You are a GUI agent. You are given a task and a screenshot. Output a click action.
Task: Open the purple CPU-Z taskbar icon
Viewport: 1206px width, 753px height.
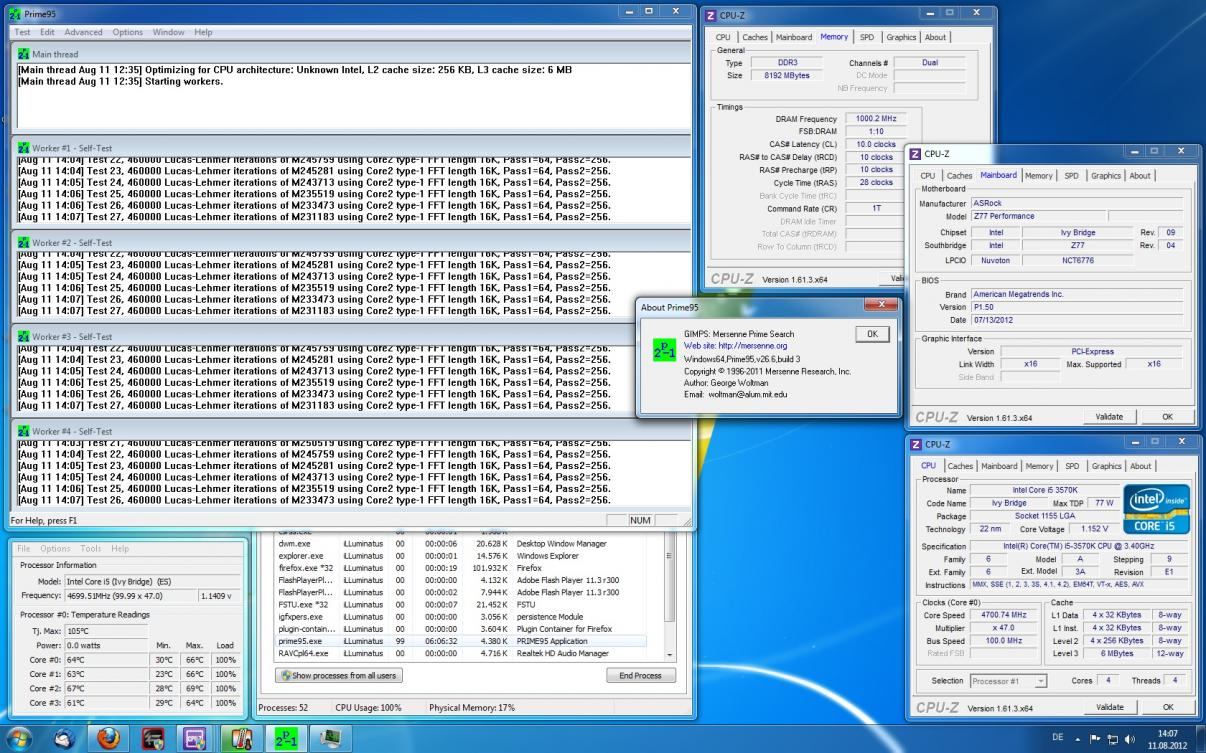pos(194,737)
